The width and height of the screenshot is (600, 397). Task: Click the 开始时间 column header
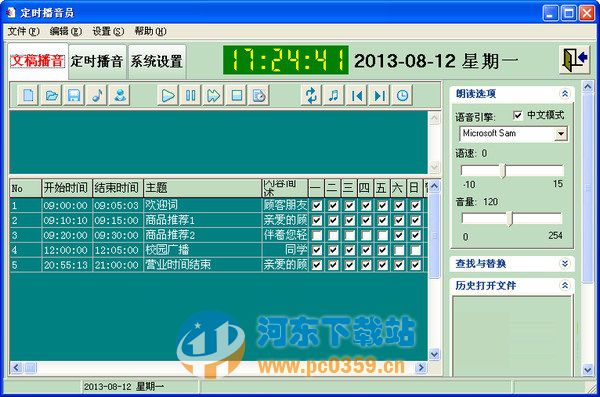click(x=67, y=188)
